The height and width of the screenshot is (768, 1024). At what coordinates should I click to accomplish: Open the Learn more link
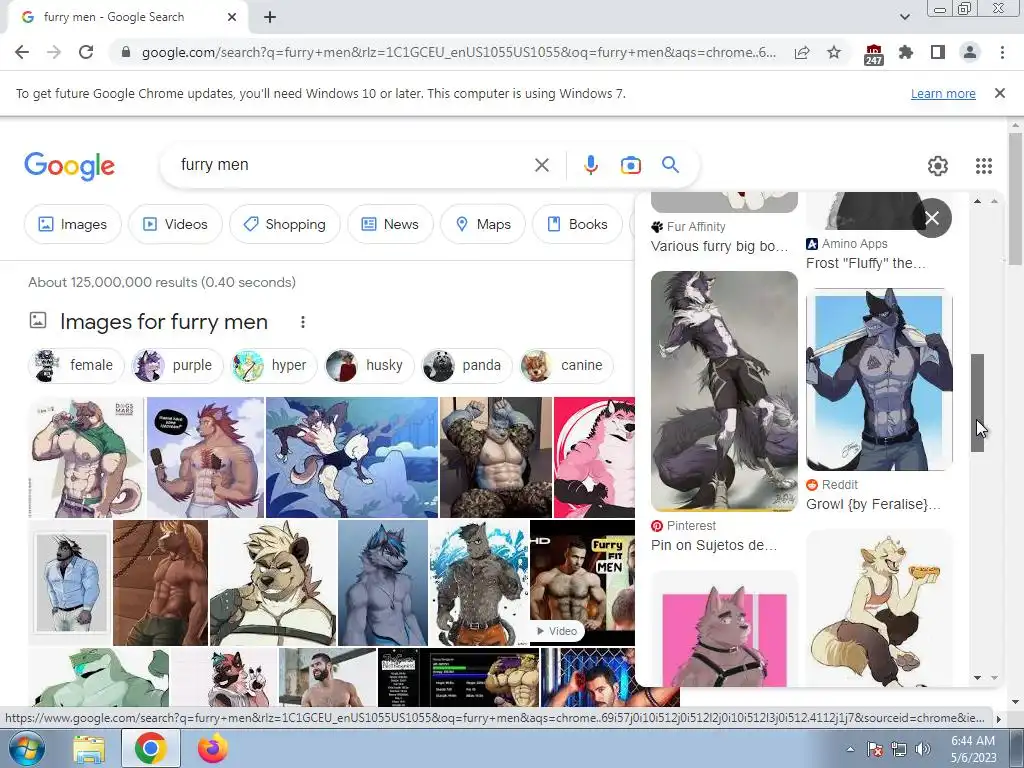pos(943,94)
